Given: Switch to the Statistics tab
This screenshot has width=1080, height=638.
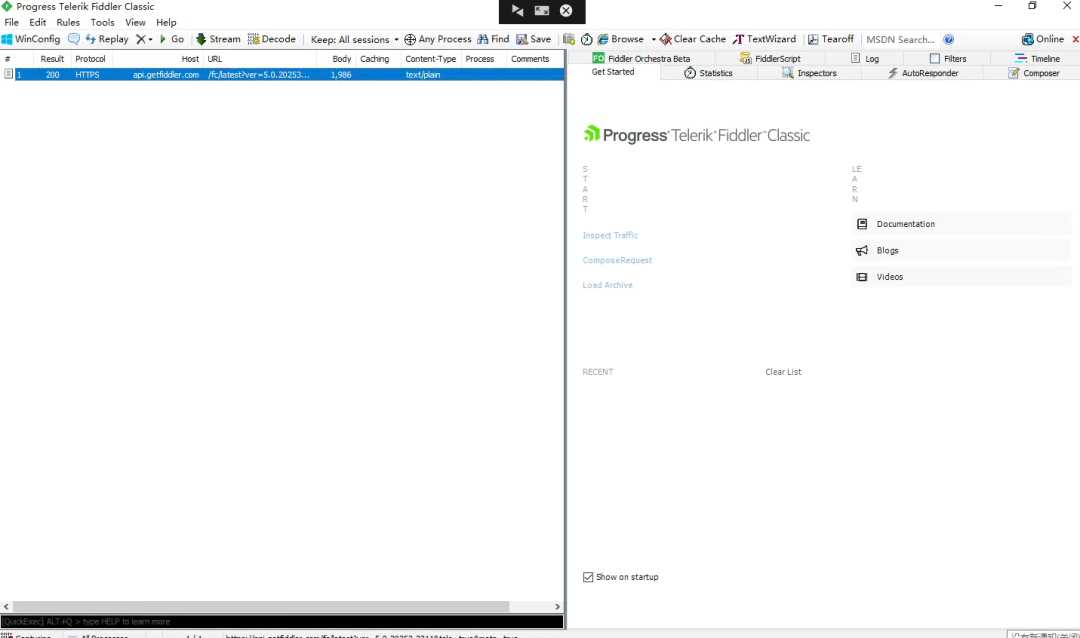Looking at the screenshot, I should click(x=708, y=73).
